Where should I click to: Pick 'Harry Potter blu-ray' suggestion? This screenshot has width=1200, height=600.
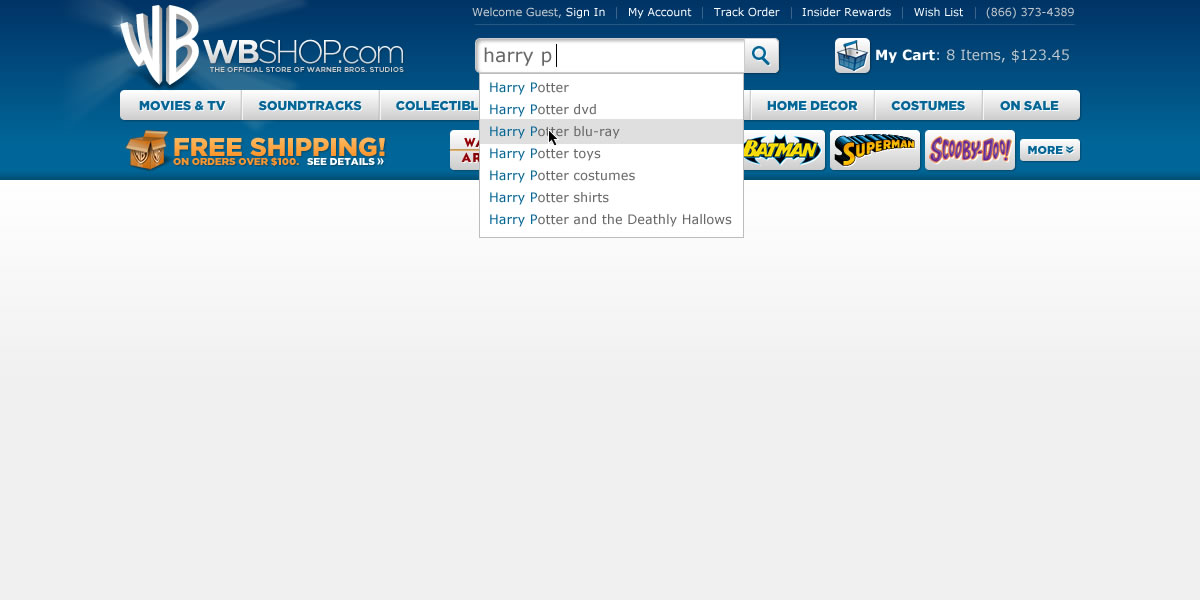554,132
